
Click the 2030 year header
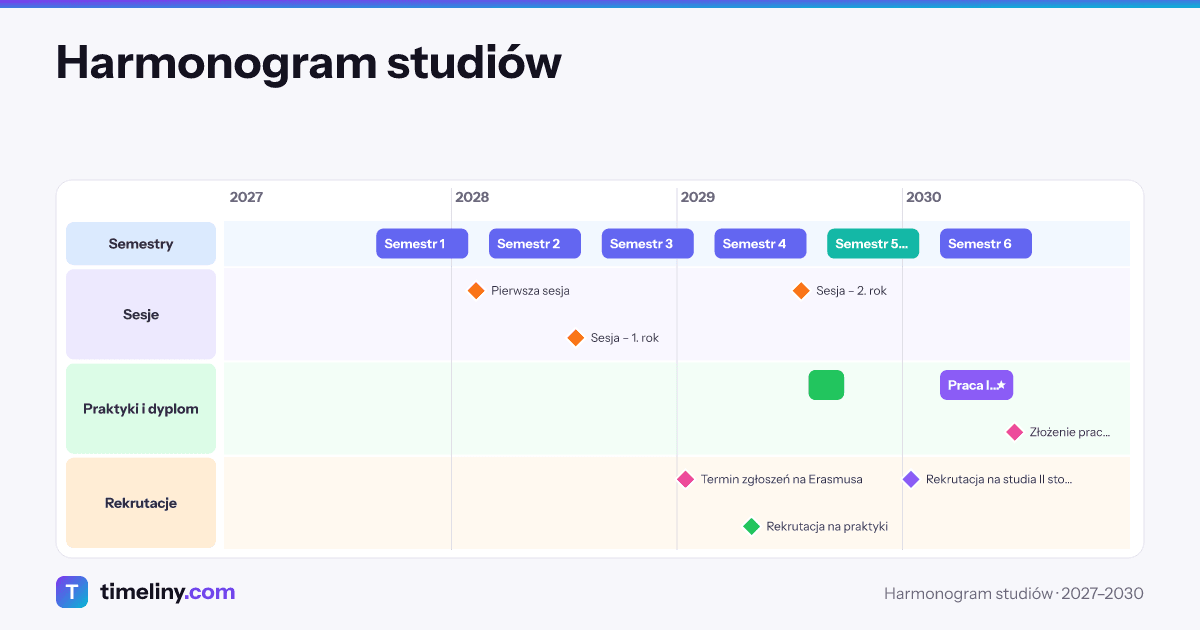click(924, 197)
